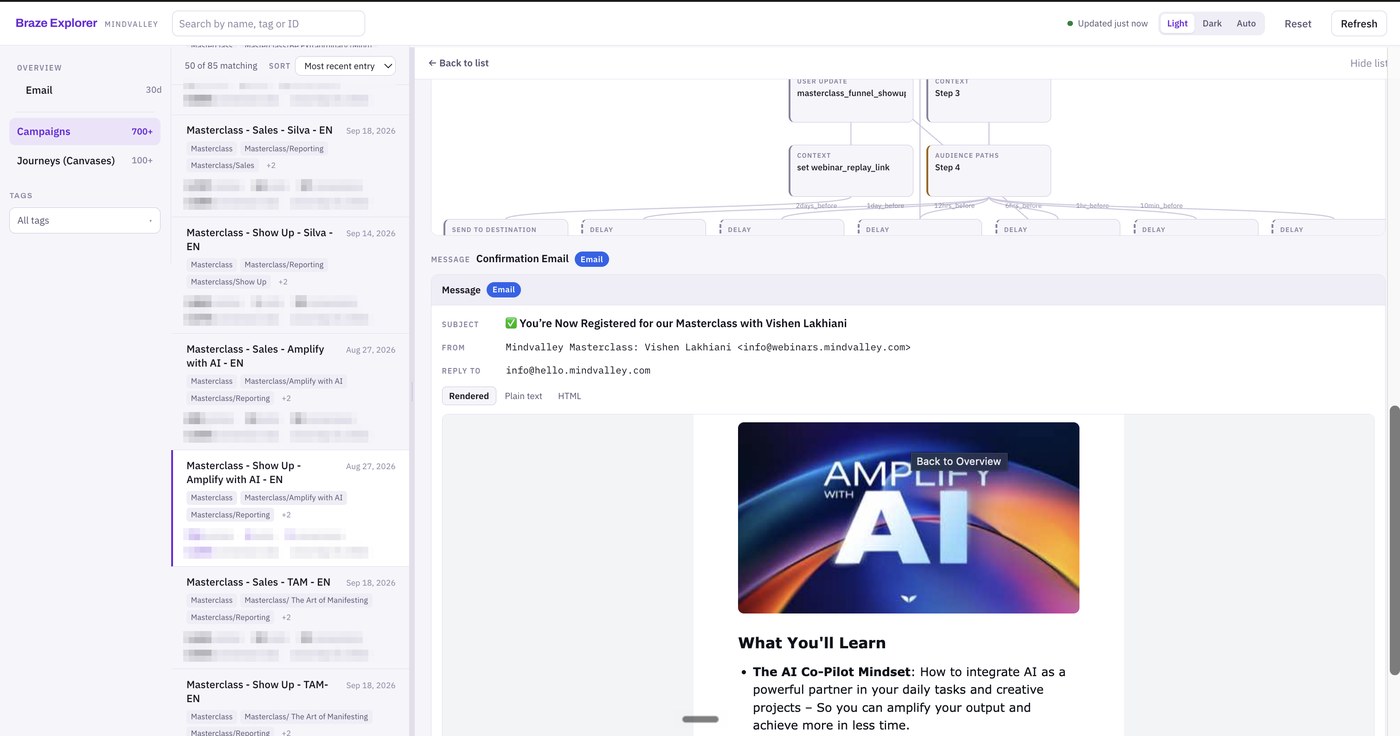Click the Braze Explorer logo
The image size is (1400, 736).
[x=56, y=23]
